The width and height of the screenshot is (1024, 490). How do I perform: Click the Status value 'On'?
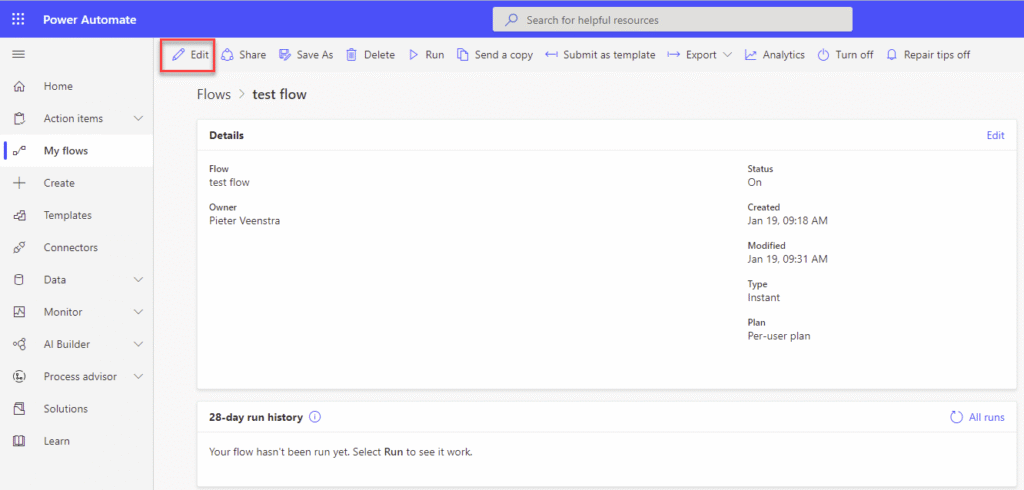[x=754, y=182]
